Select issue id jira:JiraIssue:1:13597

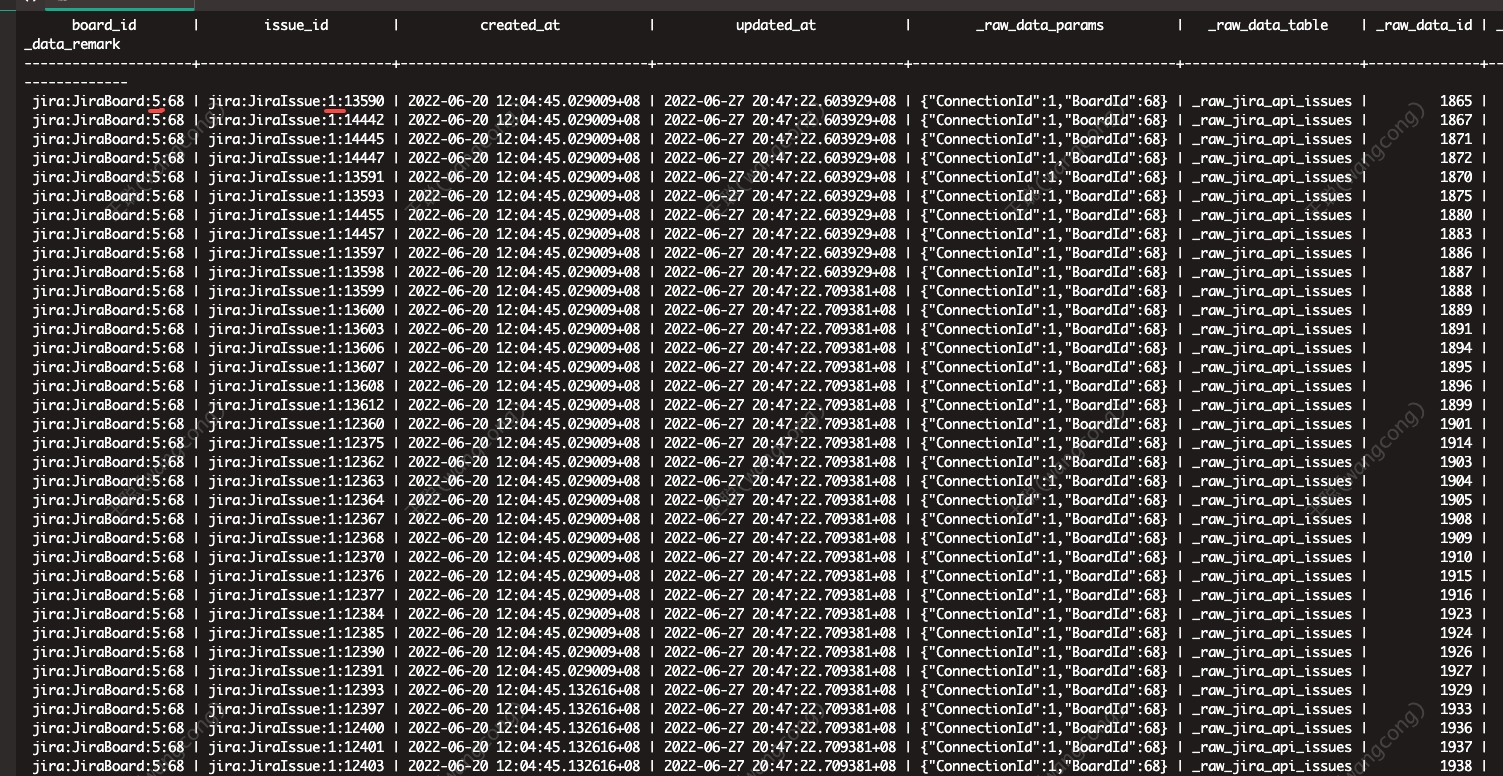coord(296,253)
